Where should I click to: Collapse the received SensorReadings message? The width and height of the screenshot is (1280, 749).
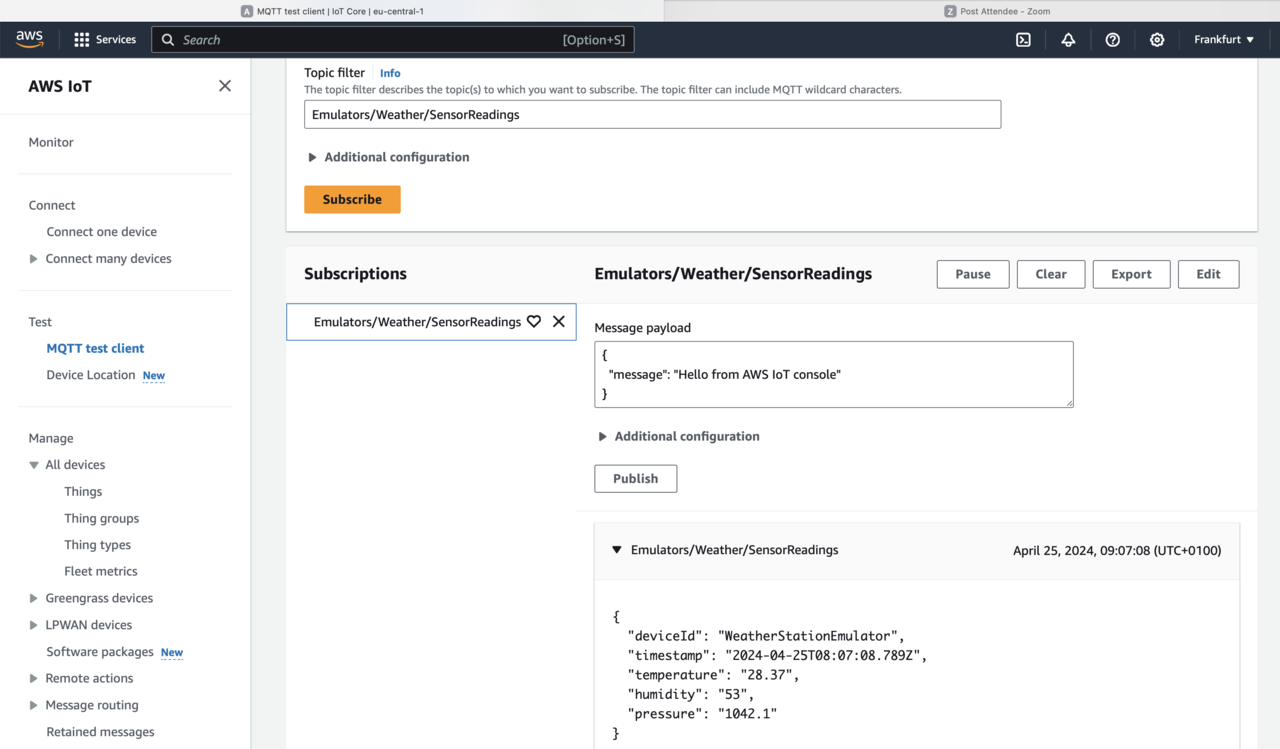pyautogui.click(x=617, y=550)
